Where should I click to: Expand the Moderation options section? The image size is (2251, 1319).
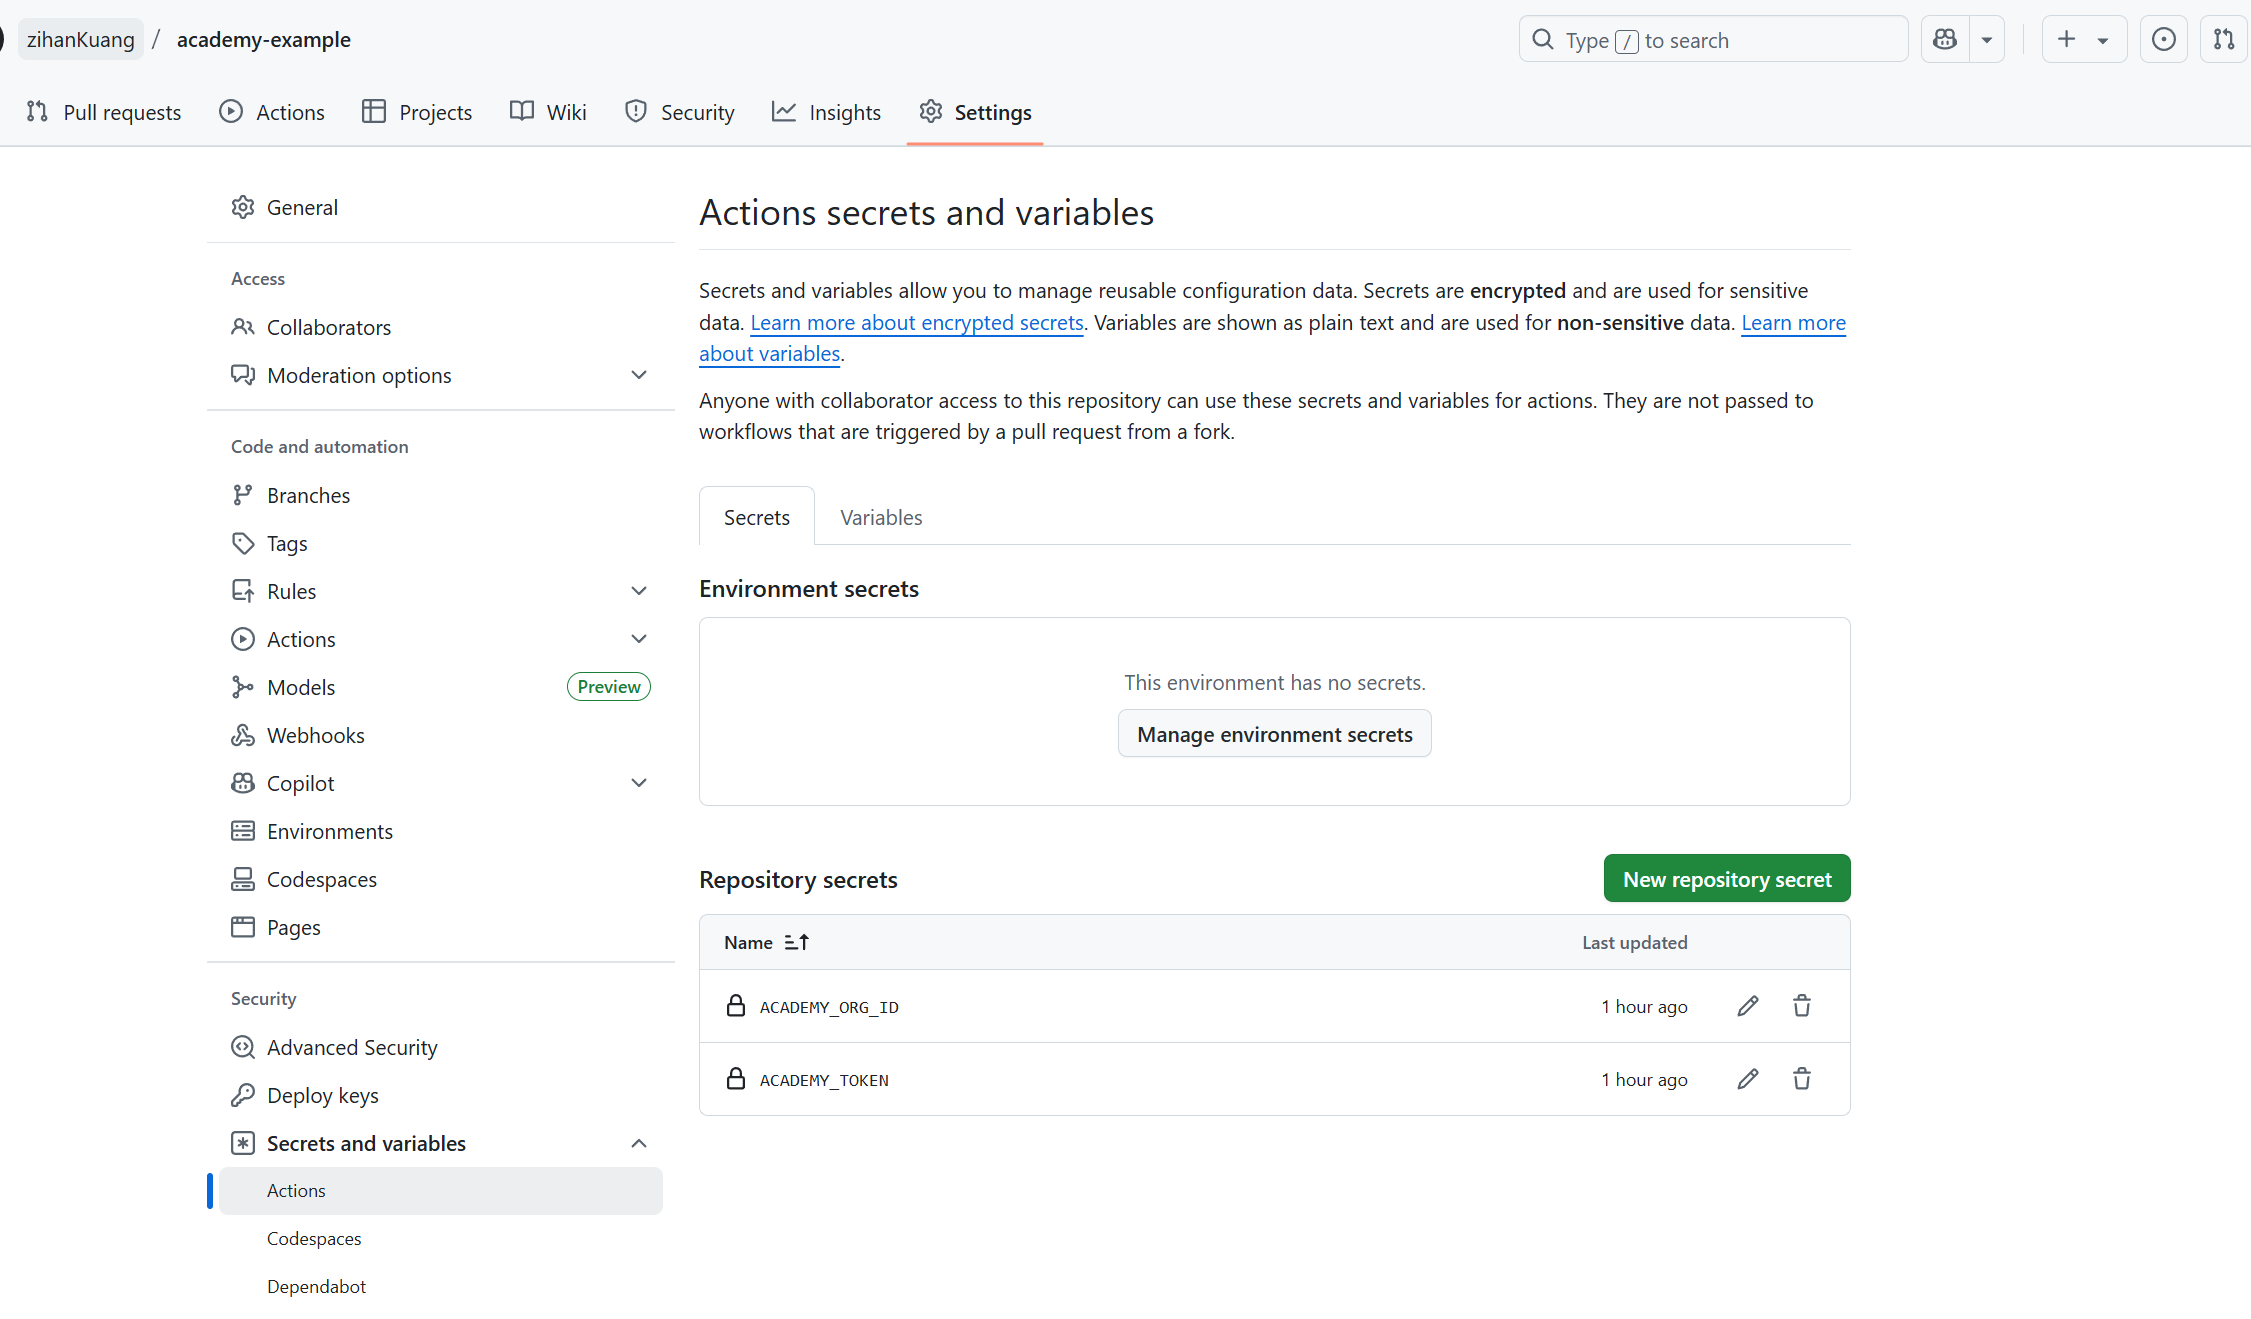639,374
